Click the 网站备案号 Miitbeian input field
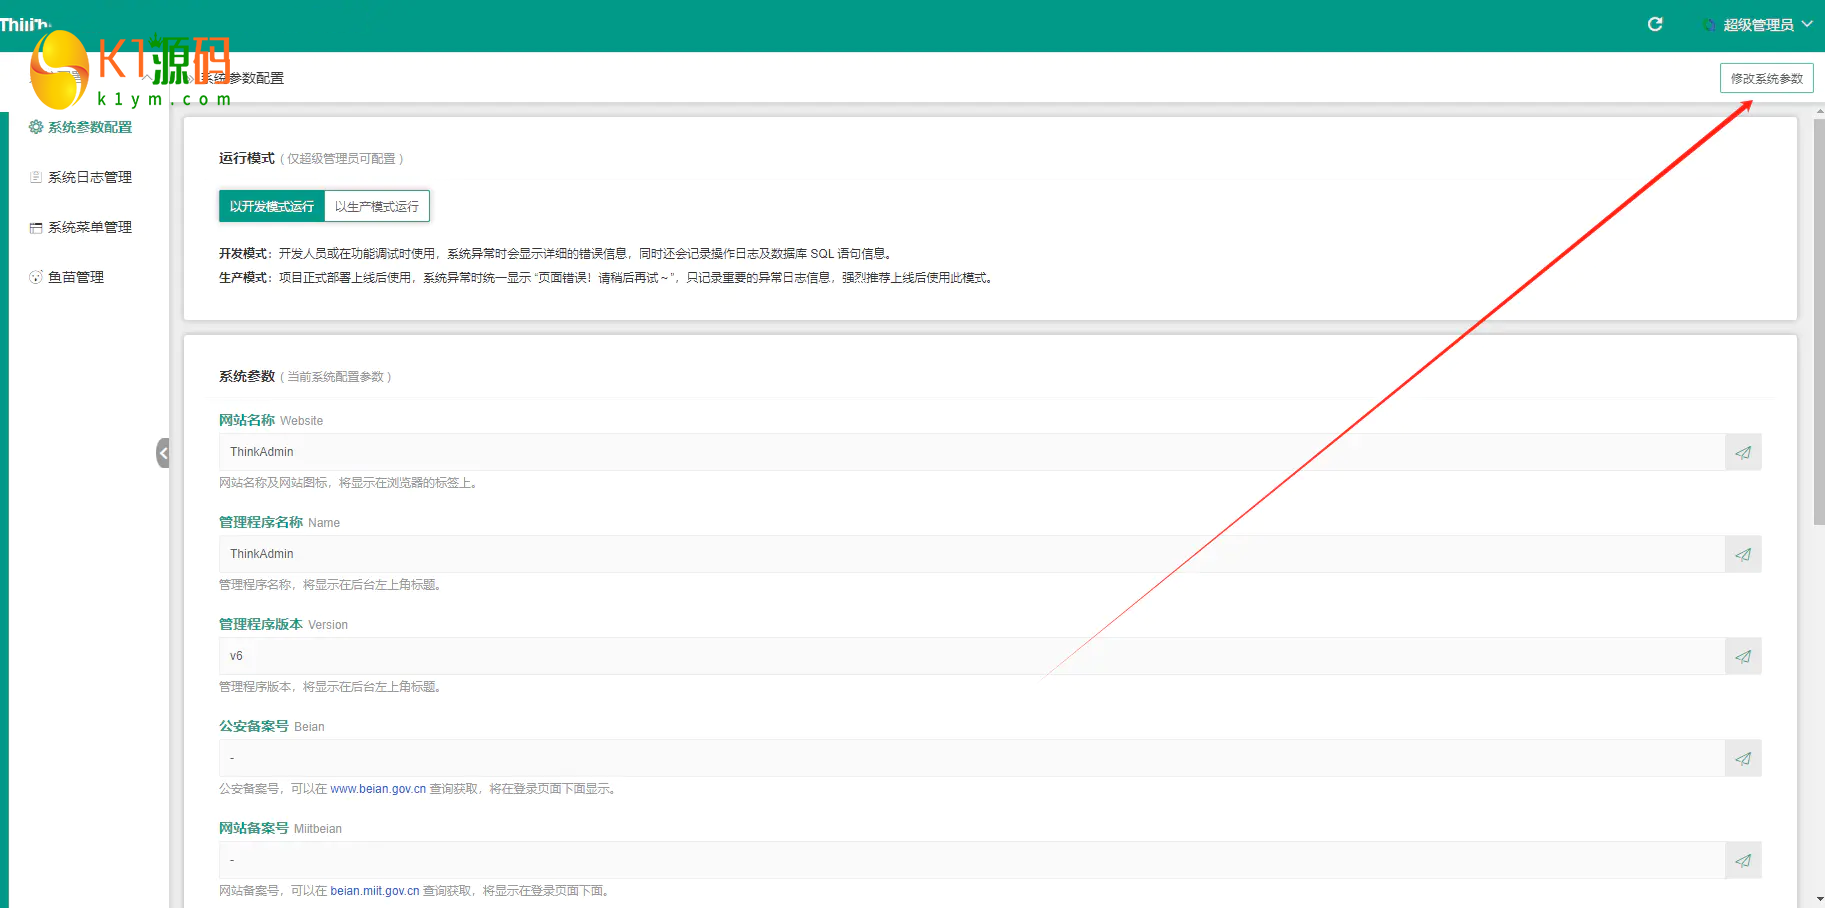The width and height of the screenshot is (1825, 908). [x=972, y=860]
